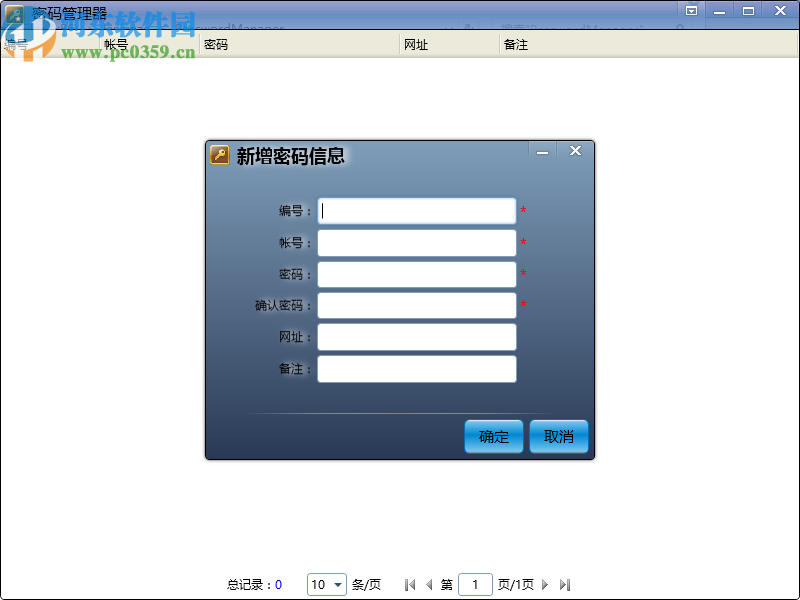Click the page number input field
800x600 pixels.
tap(475, 584)
